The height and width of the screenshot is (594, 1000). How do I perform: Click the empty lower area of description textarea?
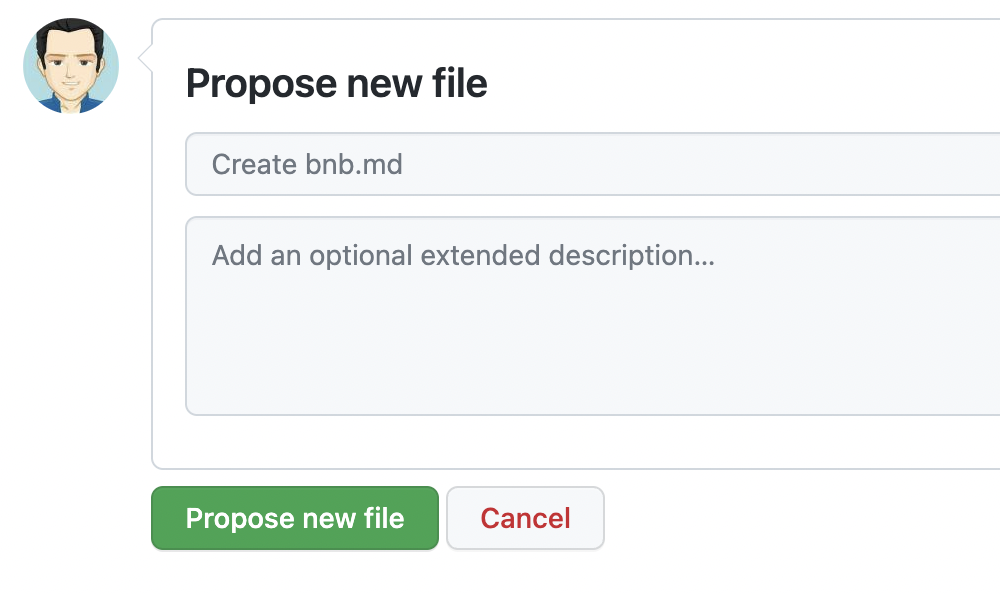[x=592, y=357]
